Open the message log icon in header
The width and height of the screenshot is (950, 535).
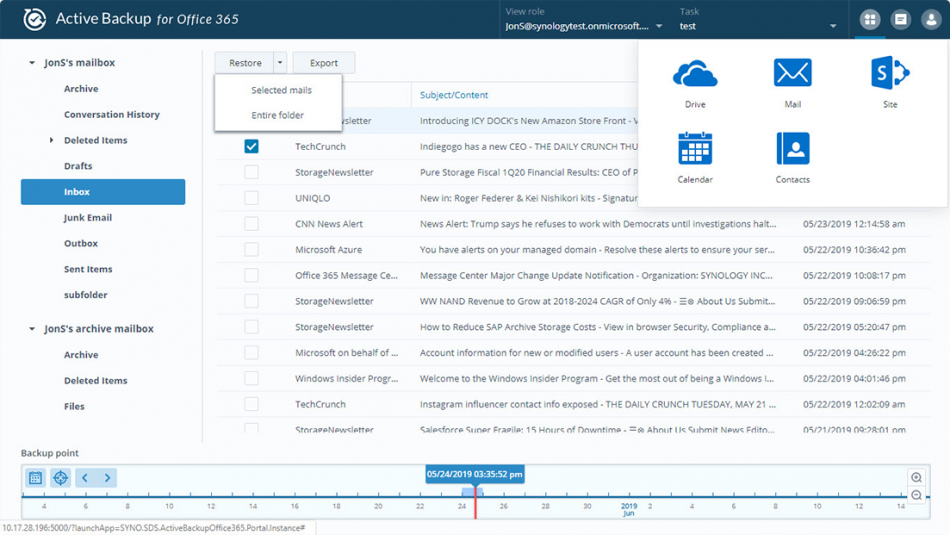[901, 19]
